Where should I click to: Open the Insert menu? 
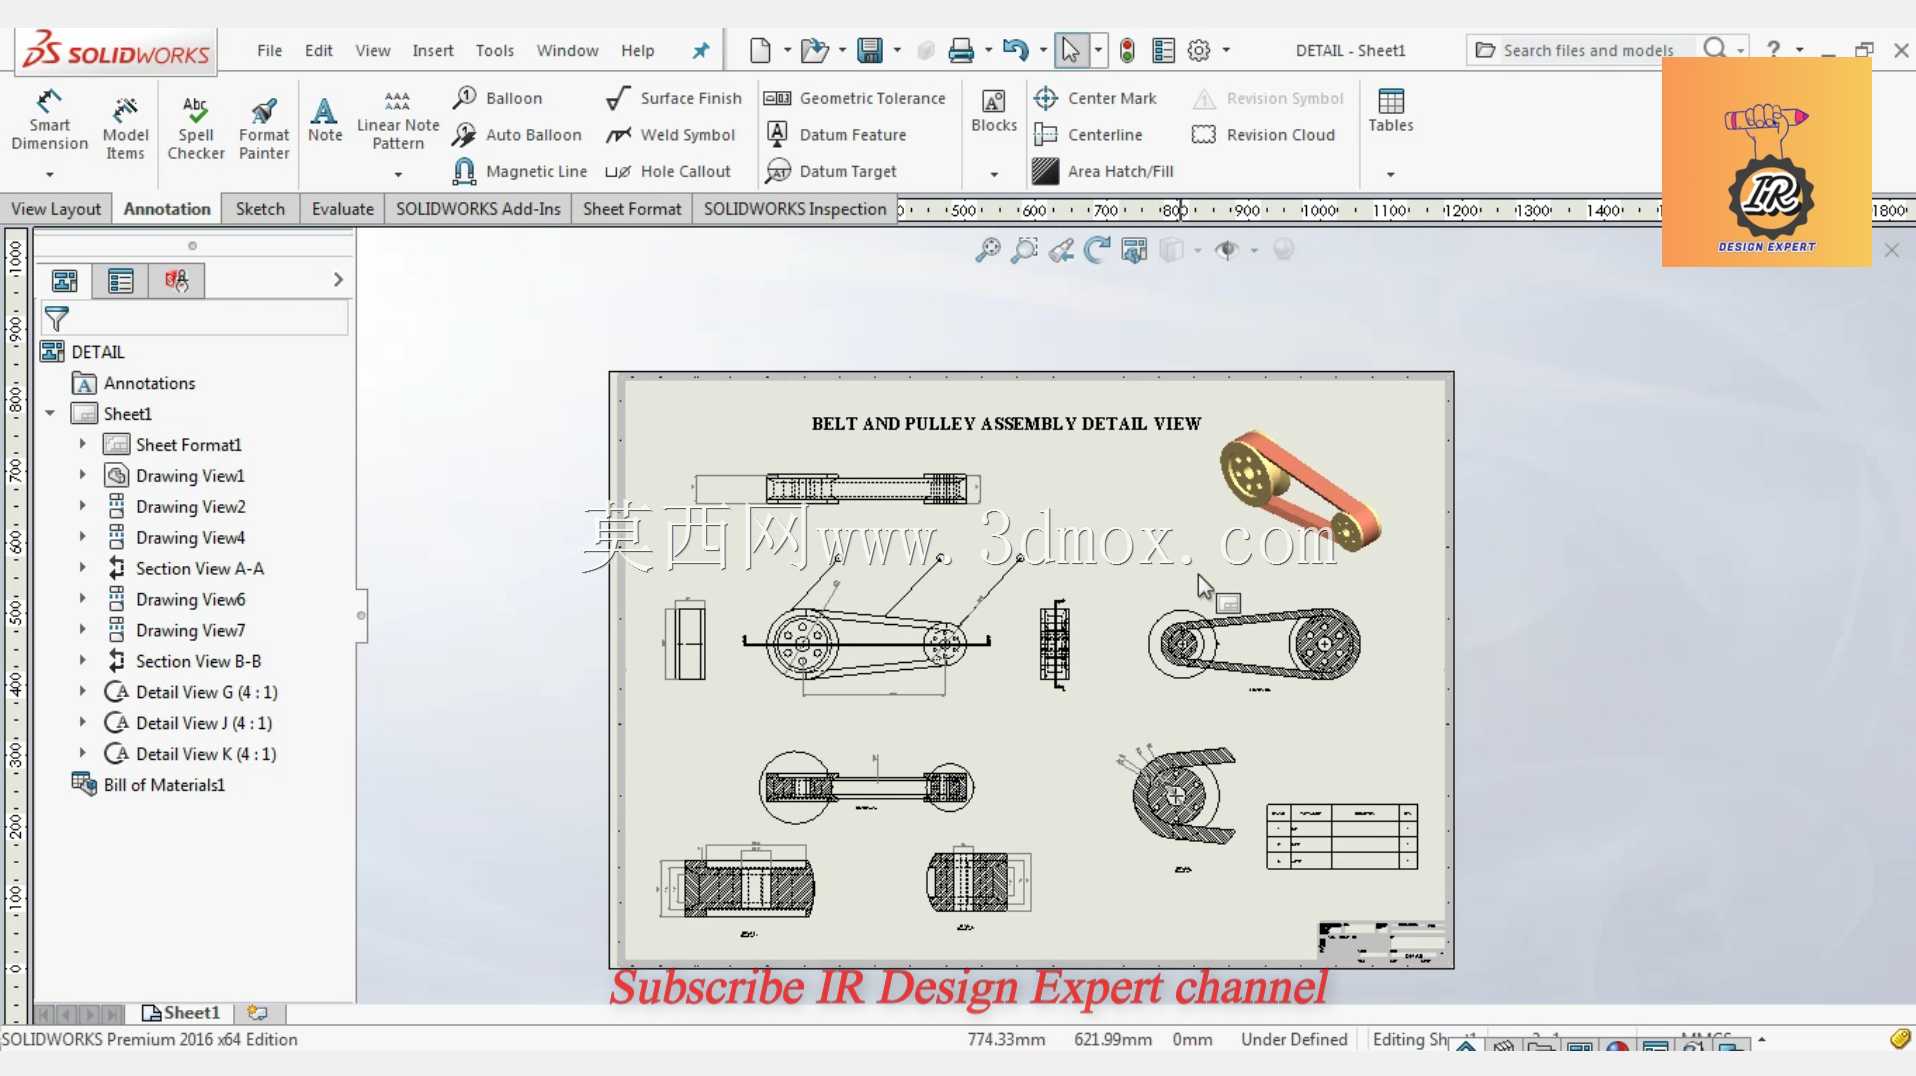433,50
